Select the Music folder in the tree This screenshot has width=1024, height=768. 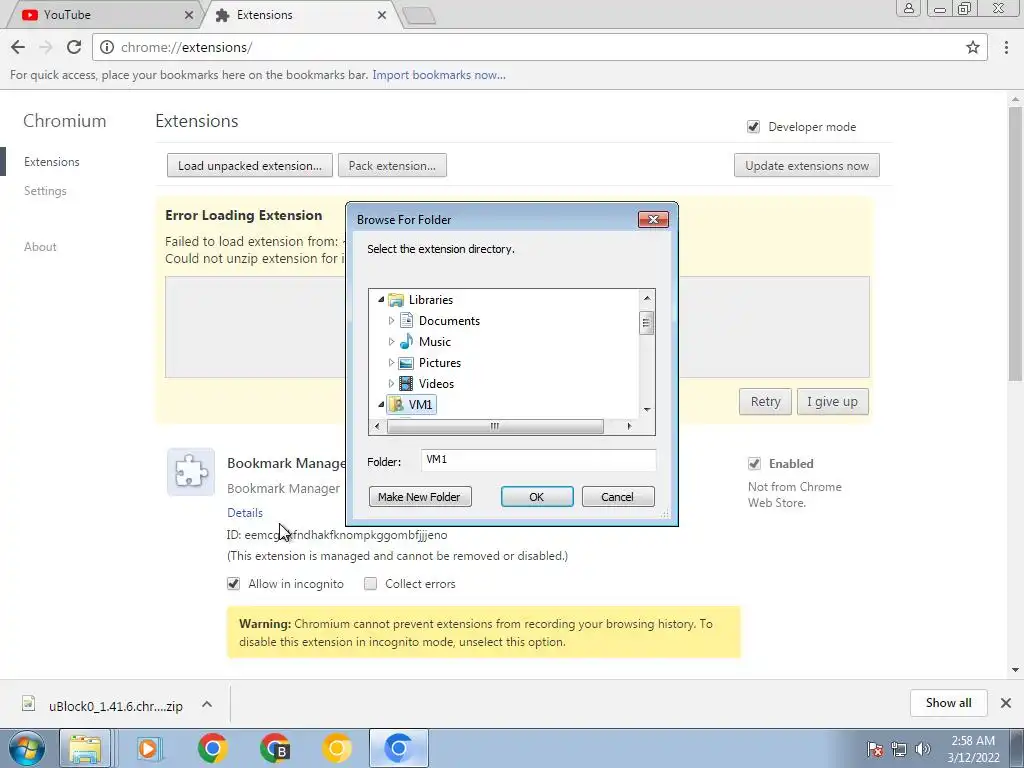click(x=434, y=342)
